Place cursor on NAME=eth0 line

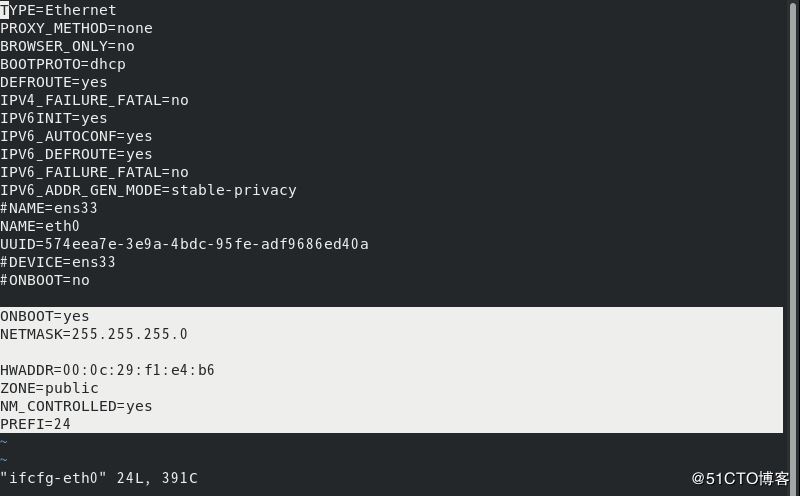click(x=40, y=226)
